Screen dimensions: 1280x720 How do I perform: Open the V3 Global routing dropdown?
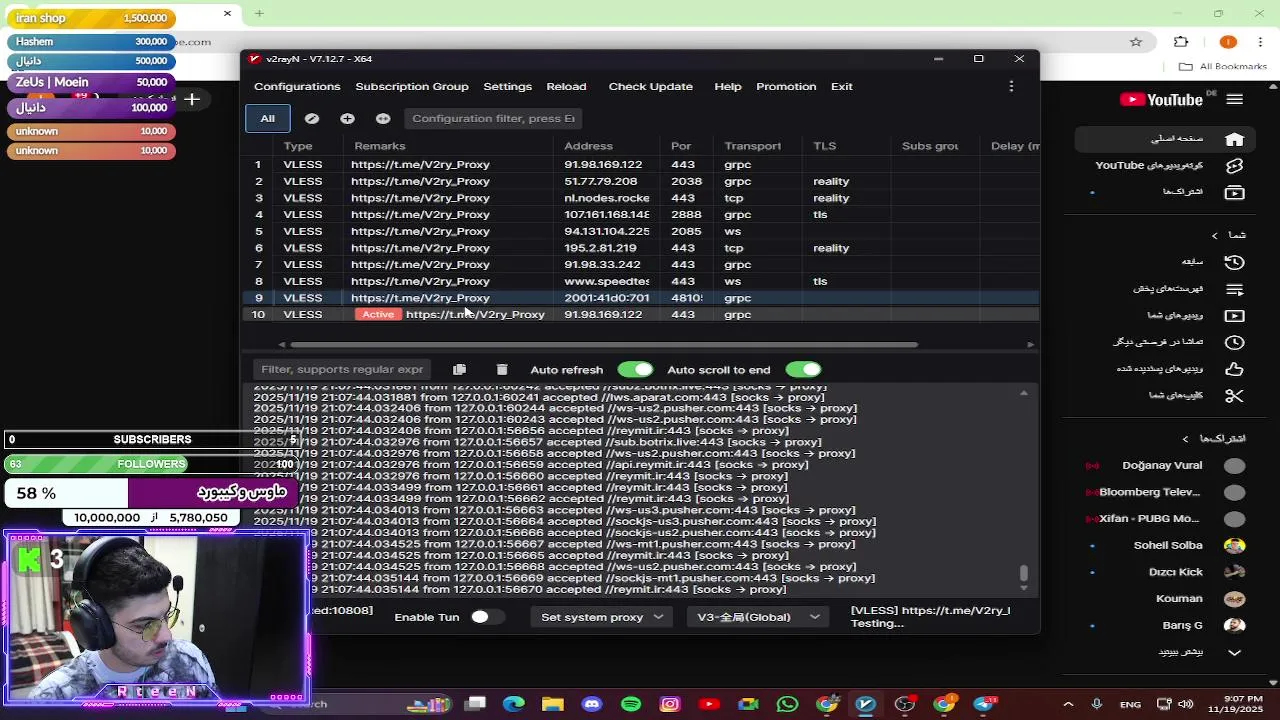point(757,617)
